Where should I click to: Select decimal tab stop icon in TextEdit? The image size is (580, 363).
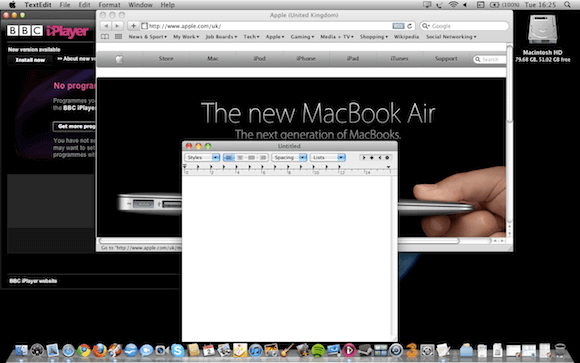tap(387, 158)
